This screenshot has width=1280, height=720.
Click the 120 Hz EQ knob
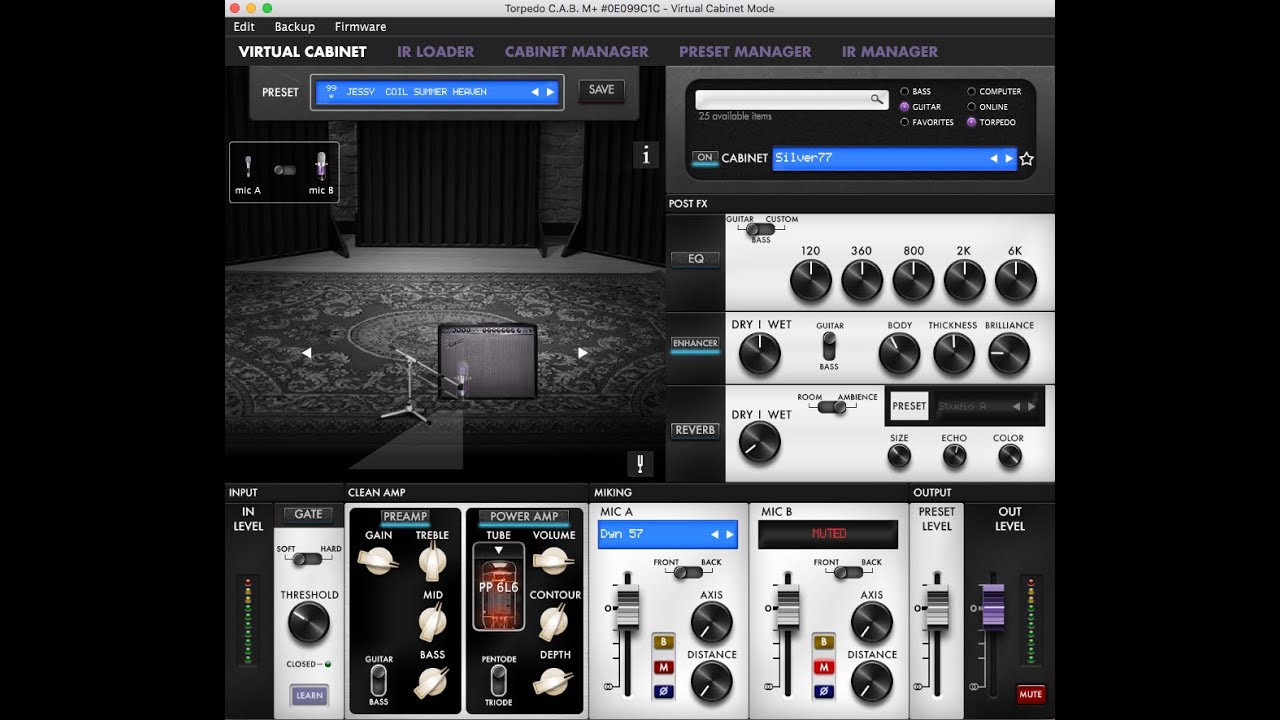pyautogui.click(x=810, y=281)
